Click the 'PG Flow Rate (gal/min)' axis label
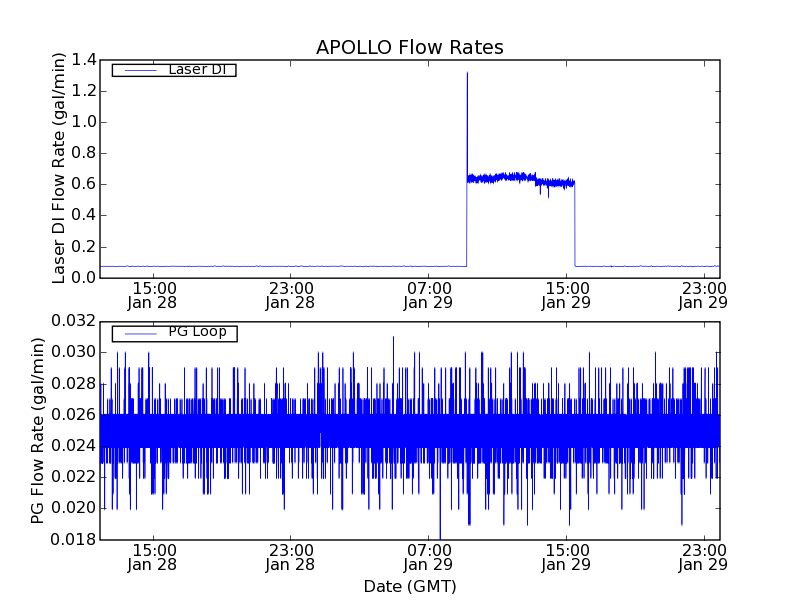The image size is (800, 600). tap(38, 431)
